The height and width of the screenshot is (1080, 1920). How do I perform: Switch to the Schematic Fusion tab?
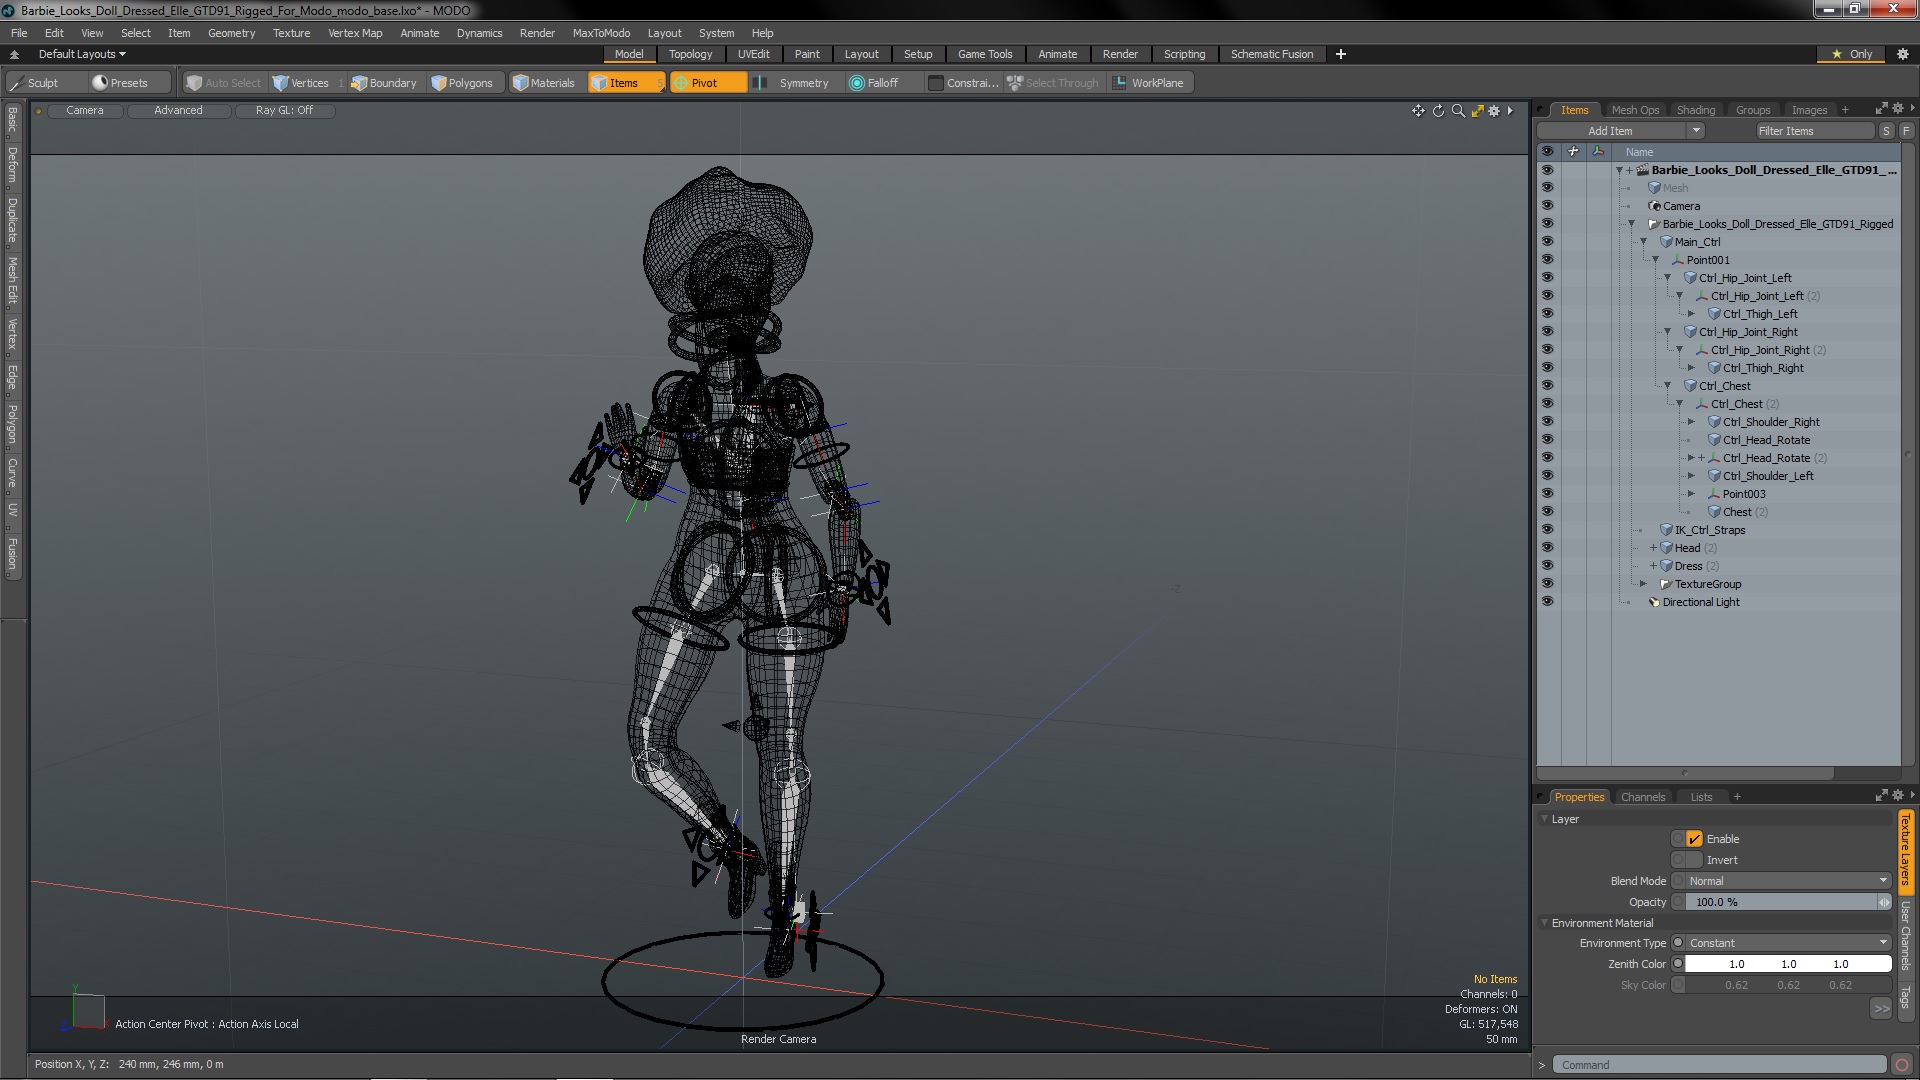(1272, 54)
